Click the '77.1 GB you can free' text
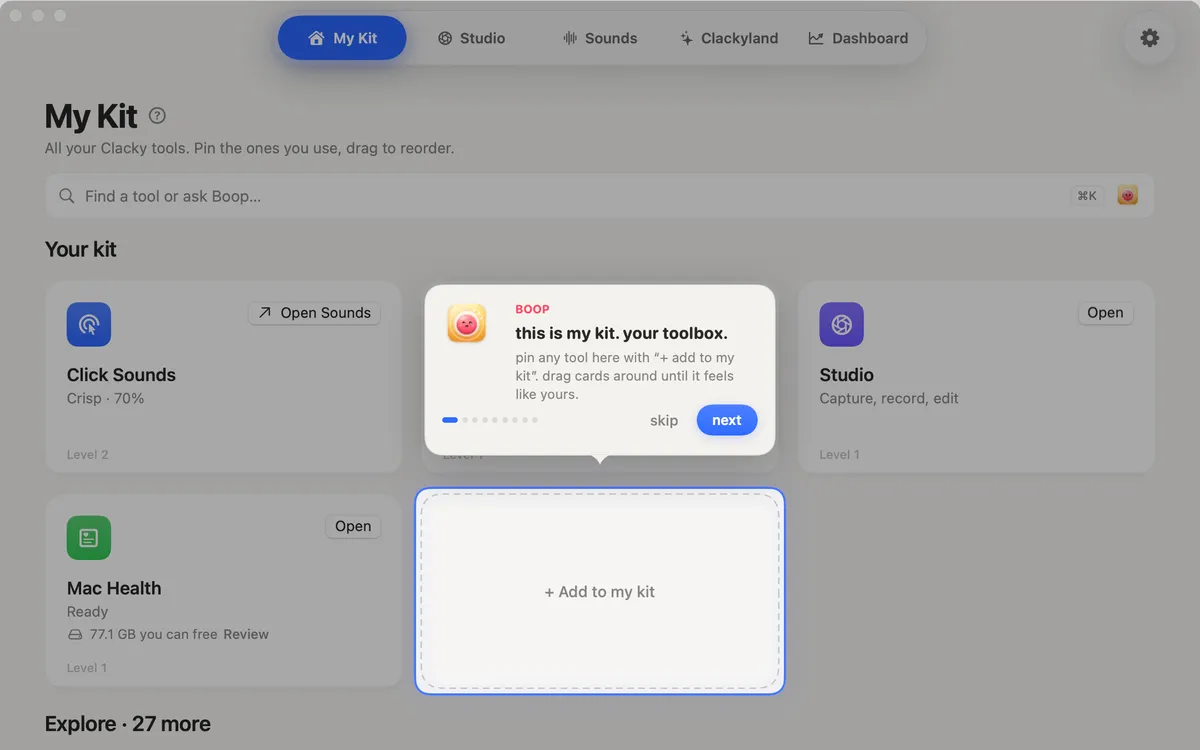This screenshot has width=1200, height=750. (154, 634)
